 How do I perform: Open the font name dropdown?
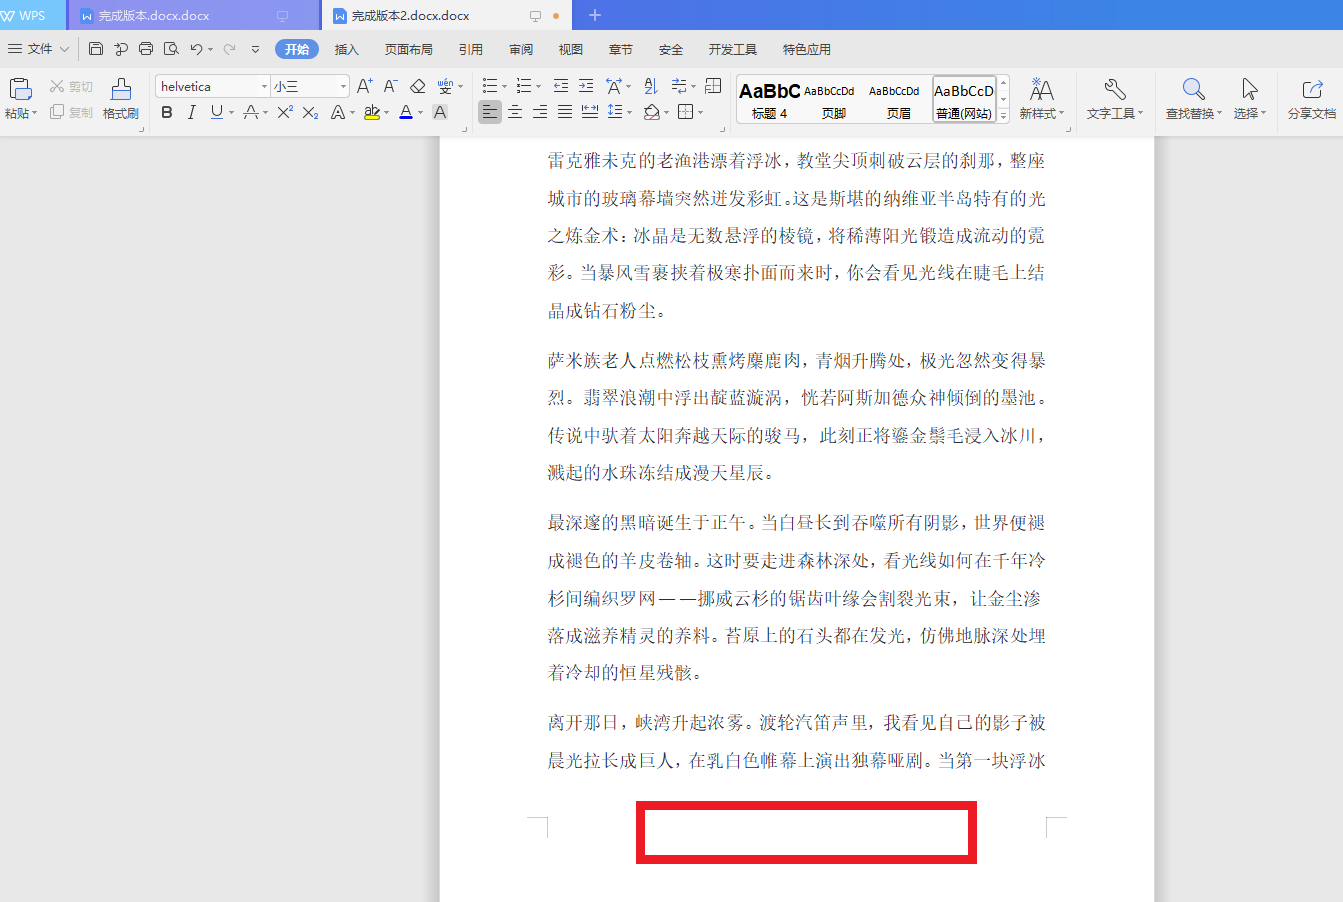click(x=264, y=86)
